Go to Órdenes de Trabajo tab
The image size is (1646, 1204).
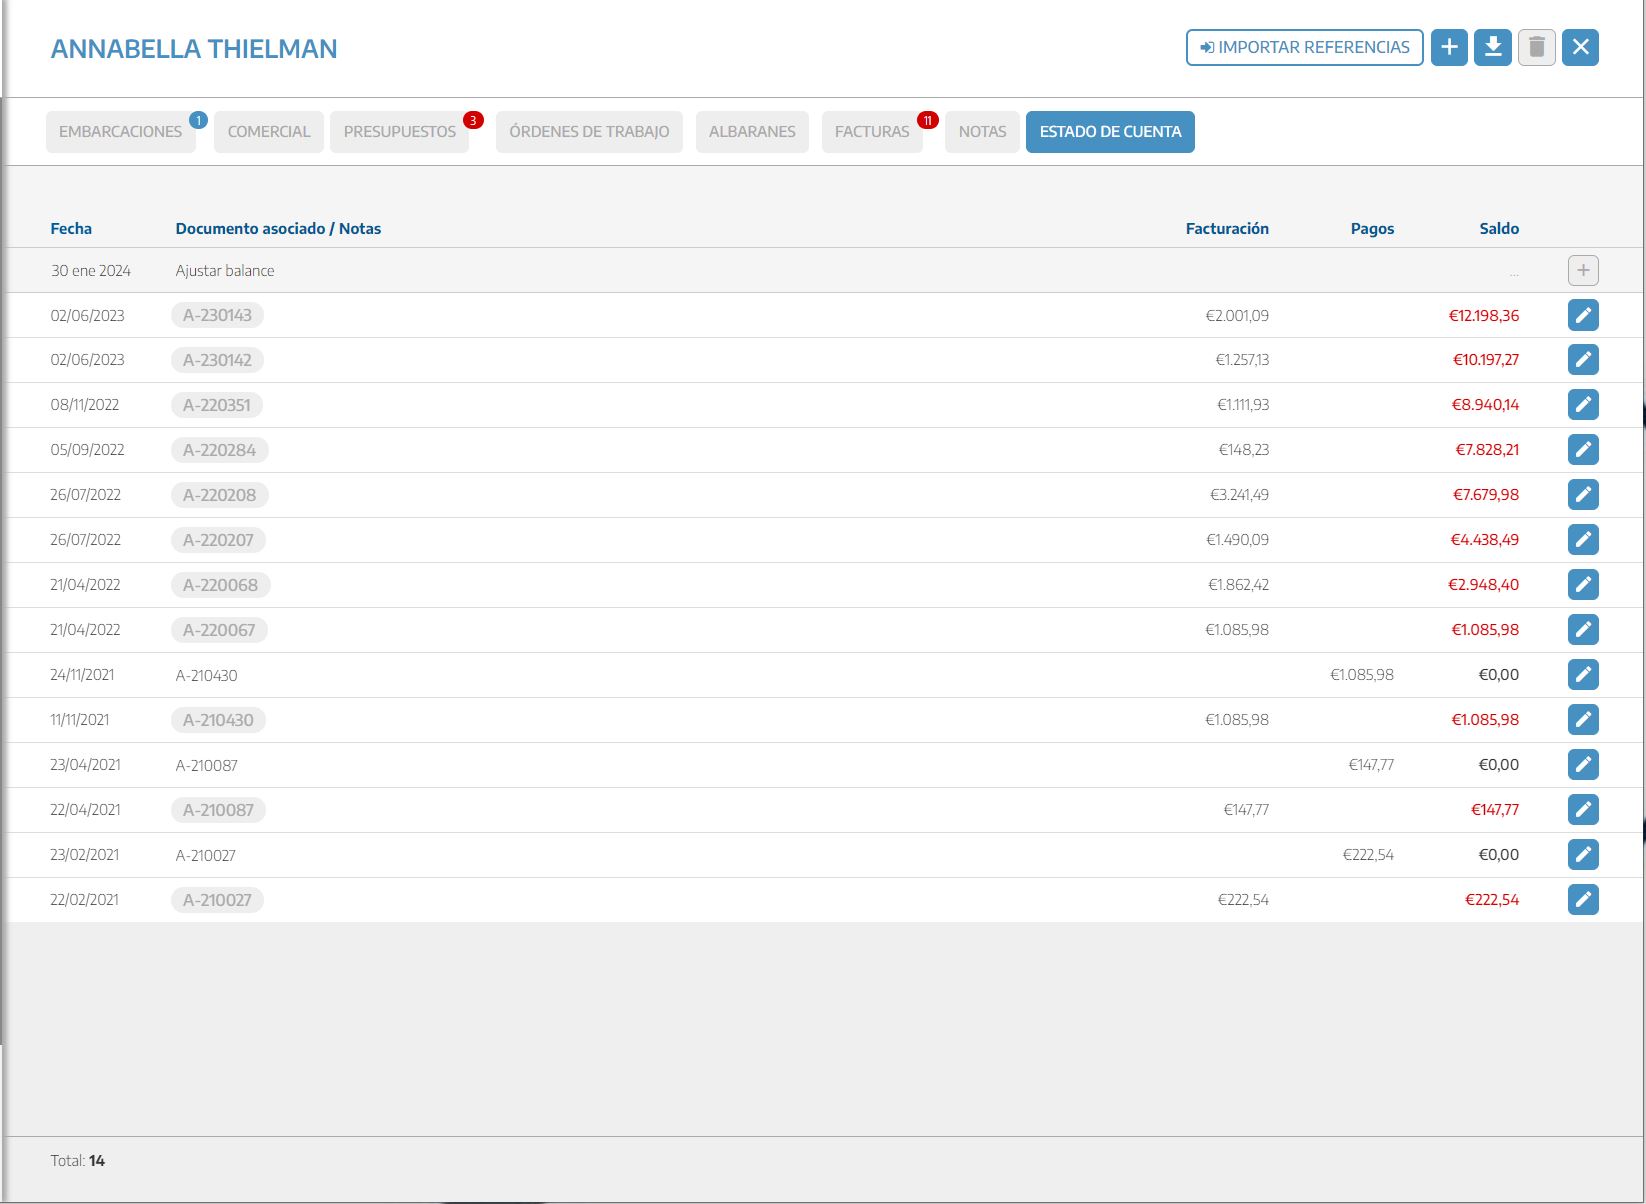point(589,132)
